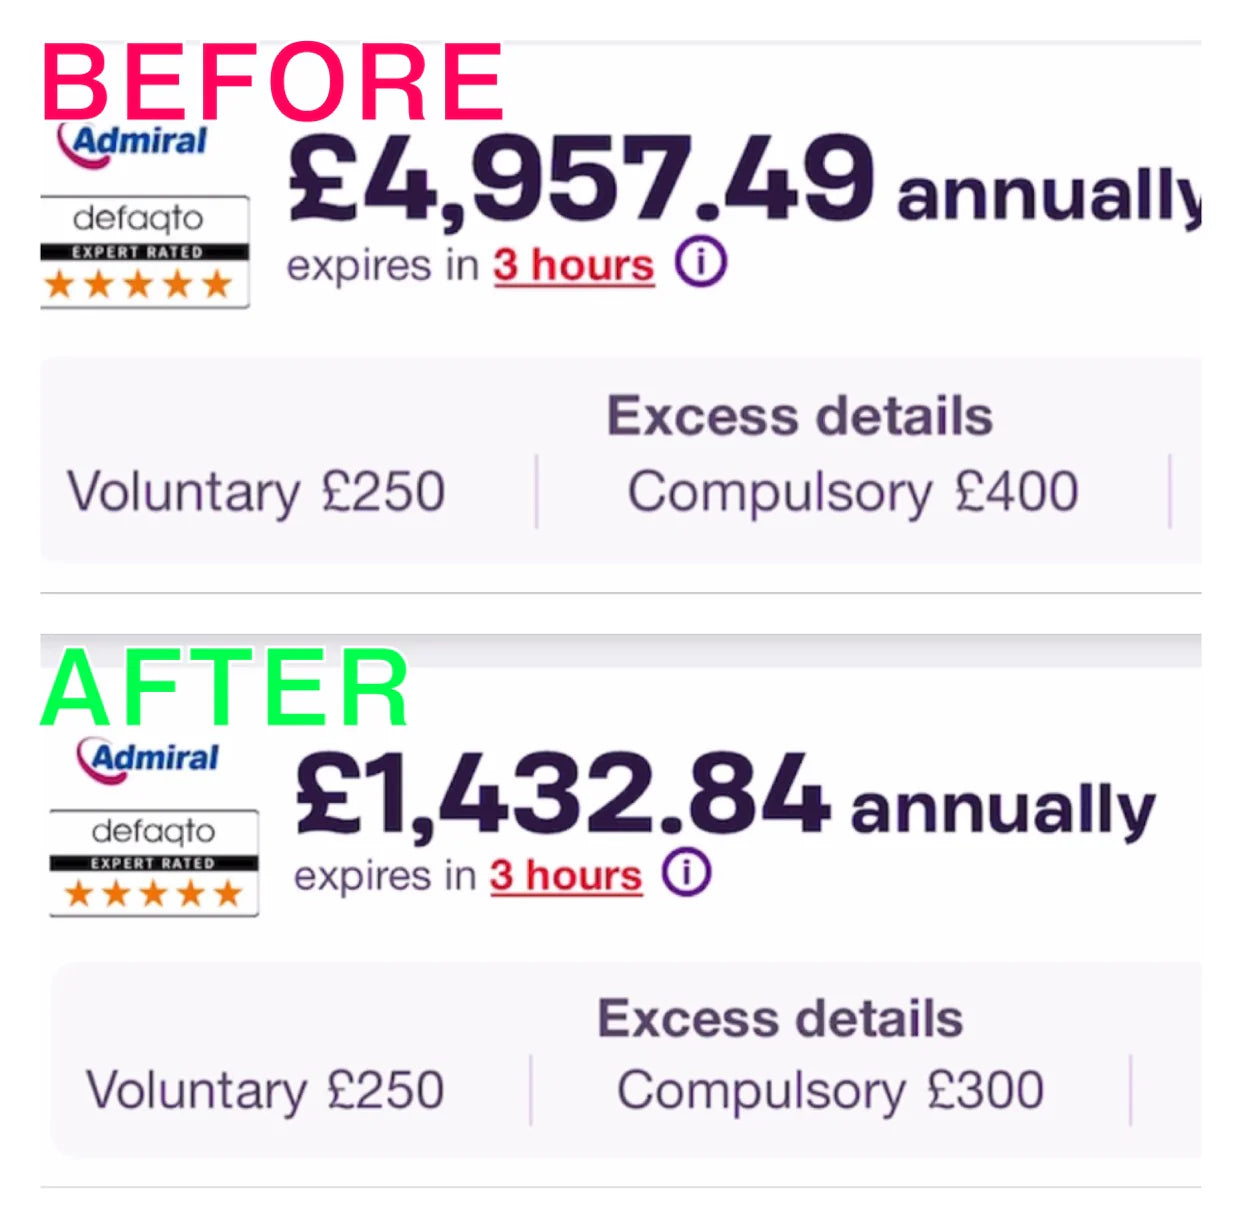Viewport: 1242px width, 1228px height.
Task: Click the Admiral logo in the AFTER quote
Action: click(x=147, y=758)
